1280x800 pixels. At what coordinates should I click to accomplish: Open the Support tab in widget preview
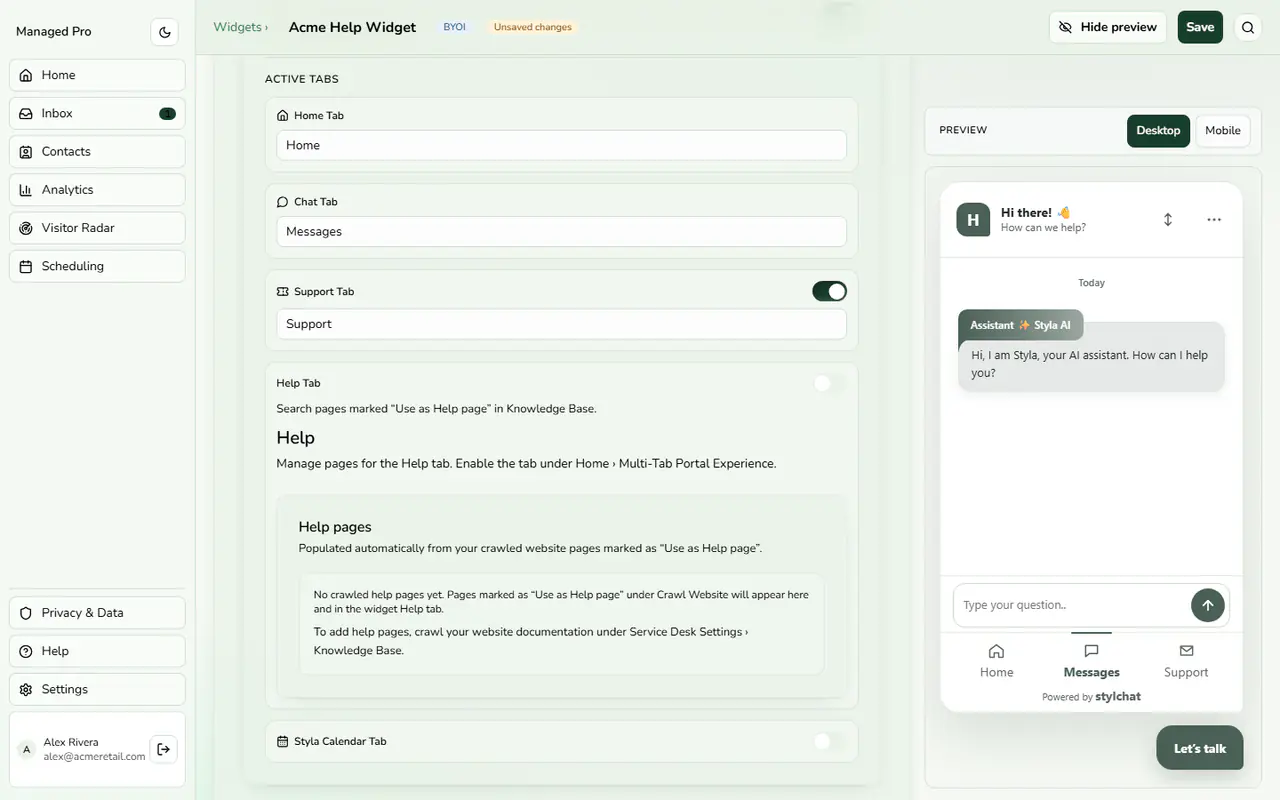pos(1186,661)
